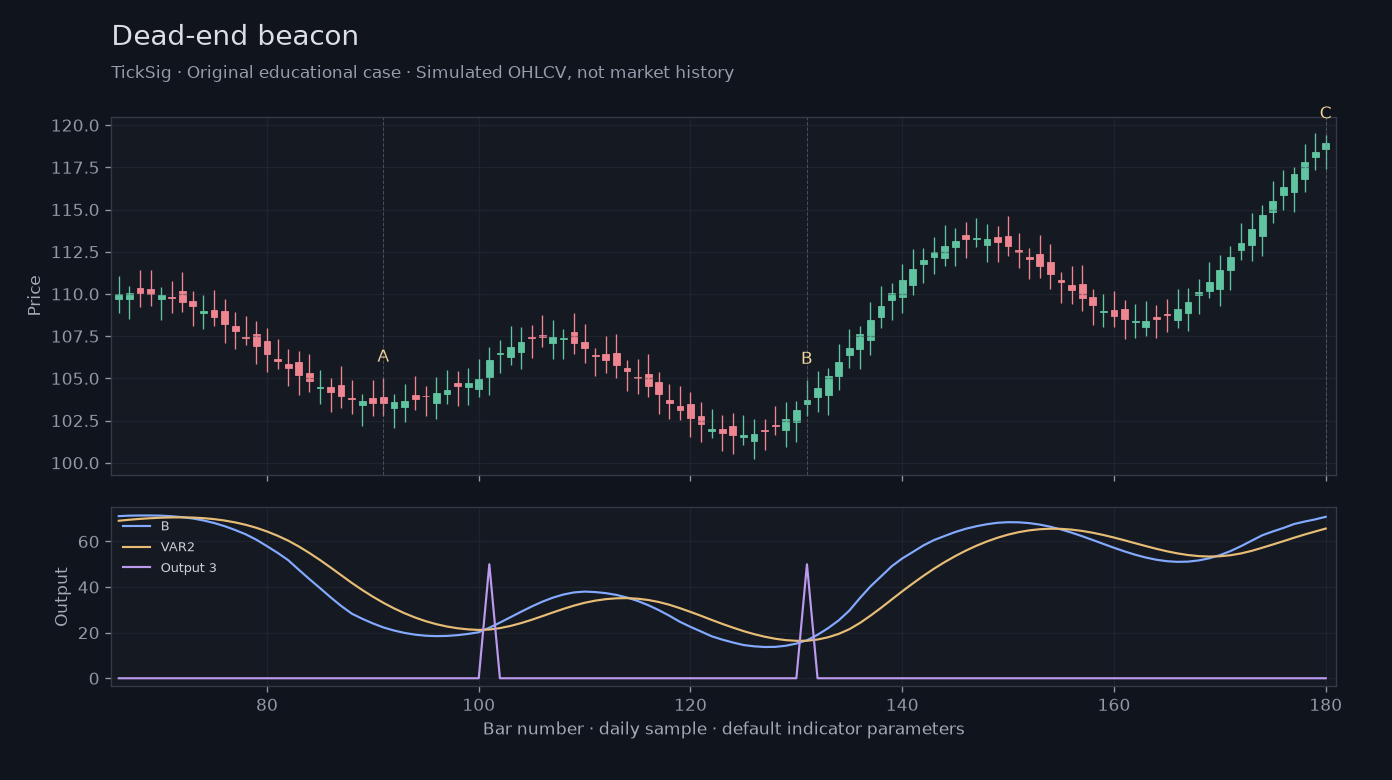Click the blue line swatch beside 'B'
This screenshot has height=780, width=1392.
[136, 526]
